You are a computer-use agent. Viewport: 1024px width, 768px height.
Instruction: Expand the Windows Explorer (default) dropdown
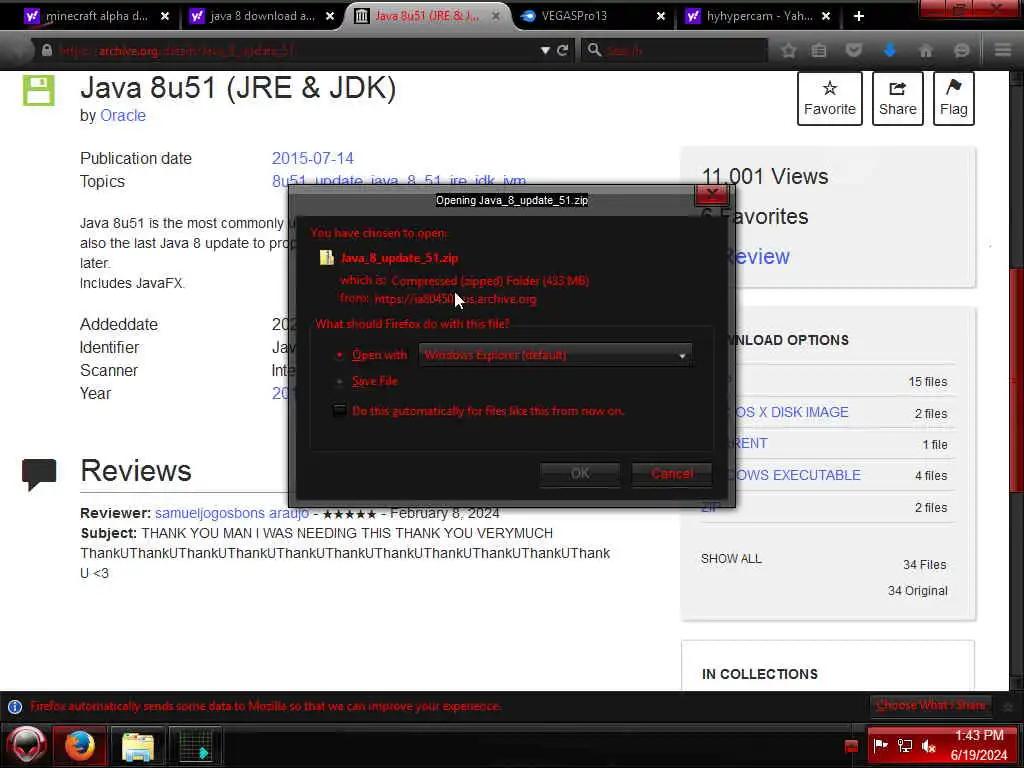point(555,355)
